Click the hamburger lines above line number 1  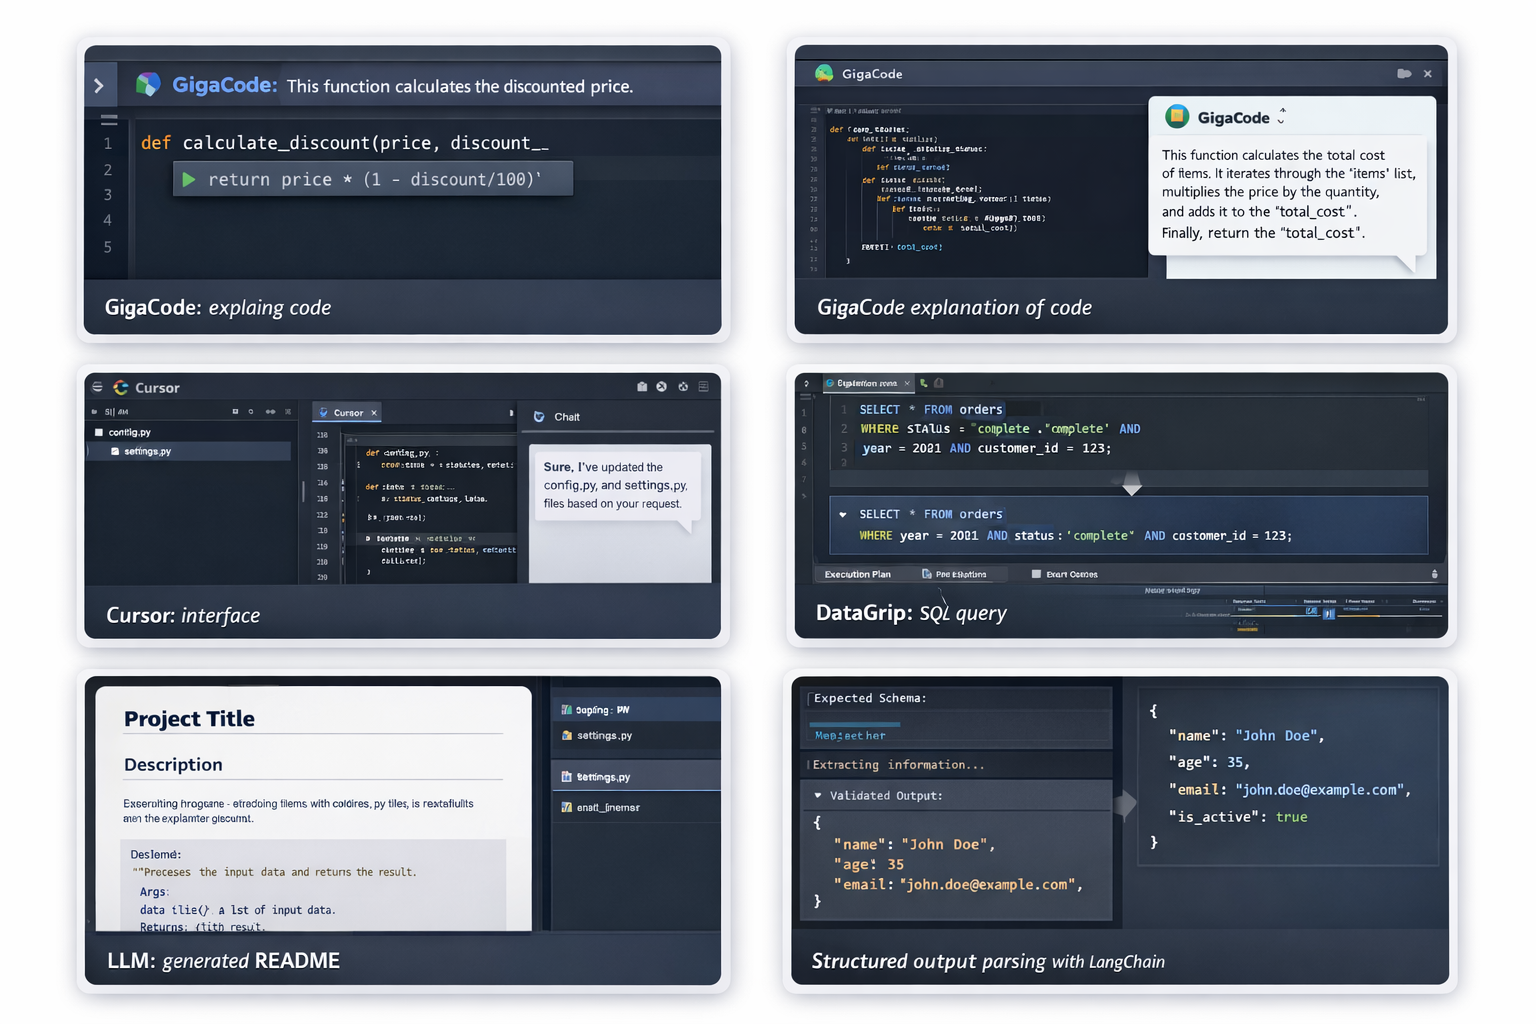tap(109, 119)
